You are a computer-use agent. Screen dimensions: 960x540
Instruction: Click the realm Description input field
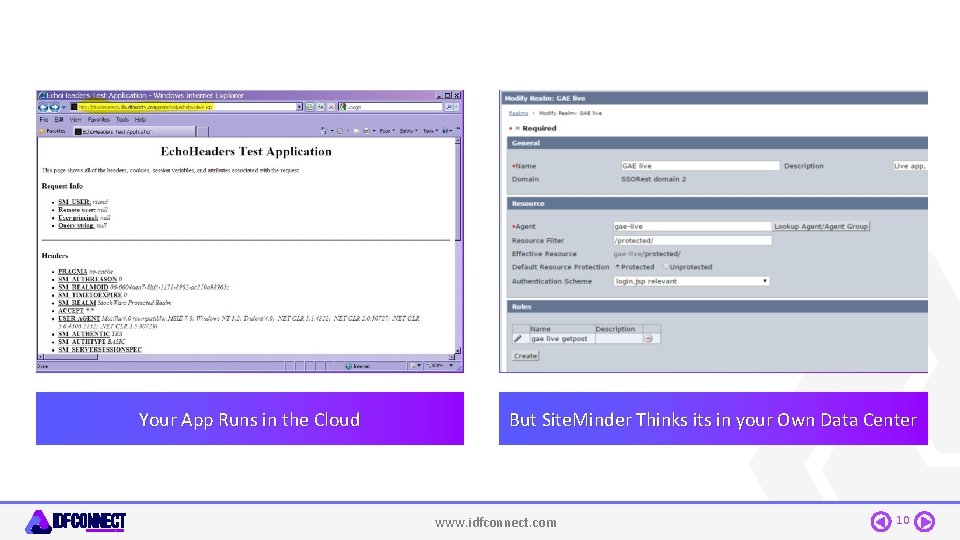click(909, 166)
